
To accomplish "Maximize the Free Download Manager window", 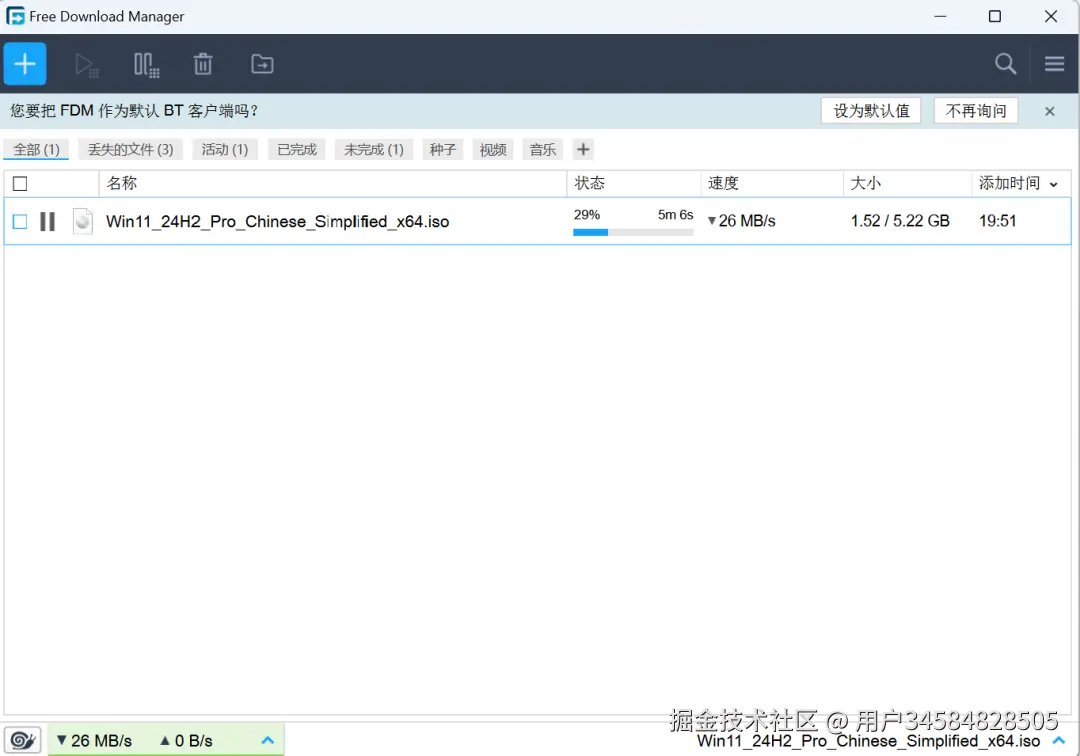I will pos(995,16).
